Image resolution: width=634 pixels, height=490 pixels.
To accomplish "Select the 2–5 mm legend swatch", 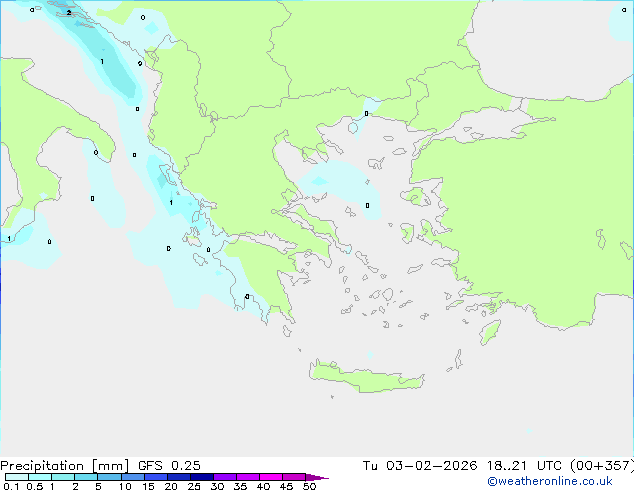I will tap(86, 477).
